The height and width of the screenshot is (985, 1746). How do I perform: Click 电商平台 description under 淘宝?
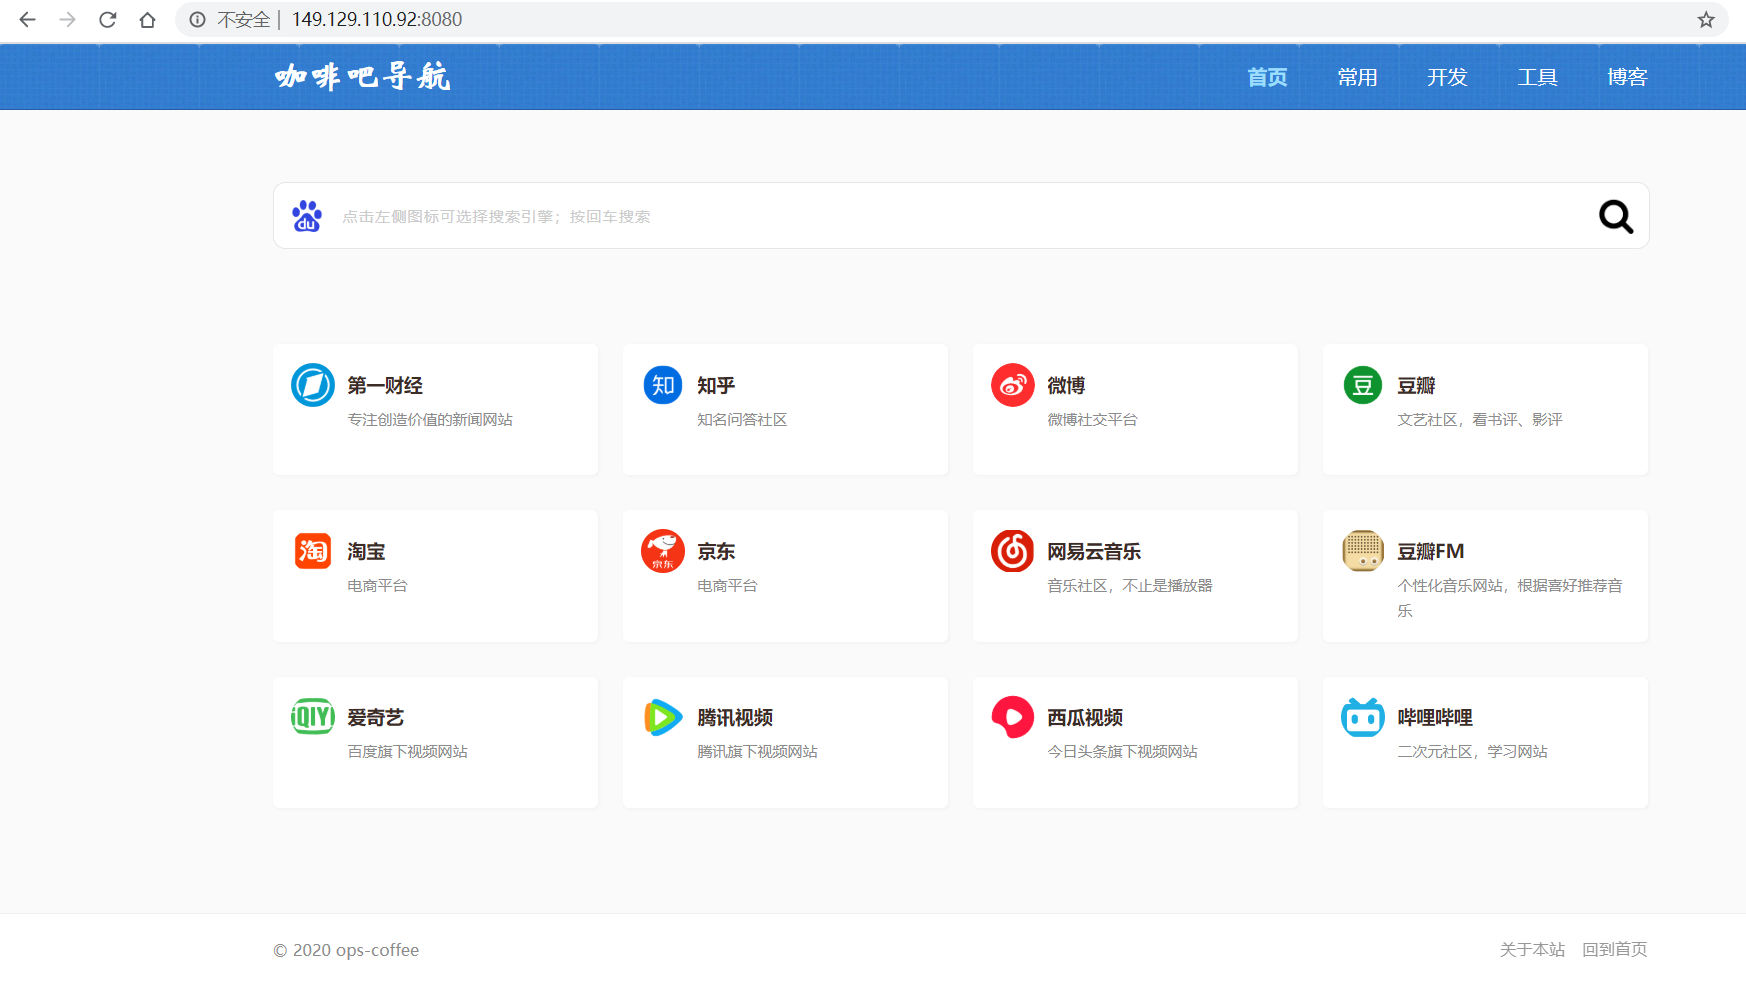coord(377,586)
